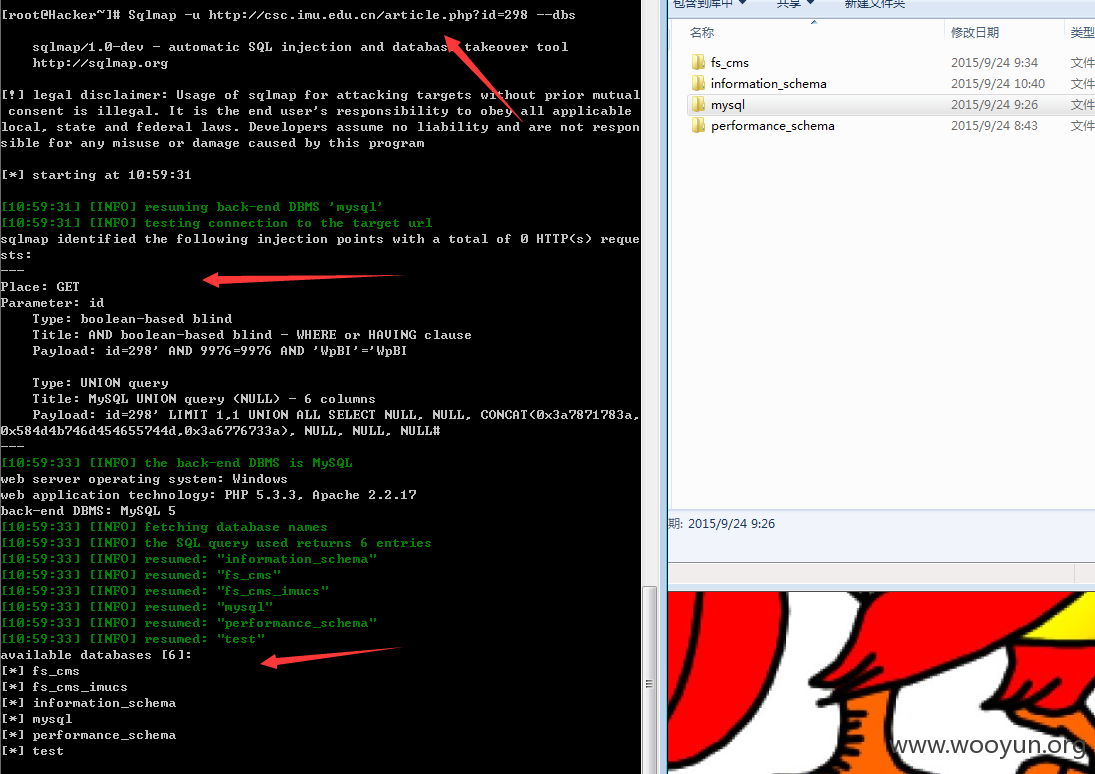Click 'resuming back-end DBMS mysql' log line

[192, 207]
